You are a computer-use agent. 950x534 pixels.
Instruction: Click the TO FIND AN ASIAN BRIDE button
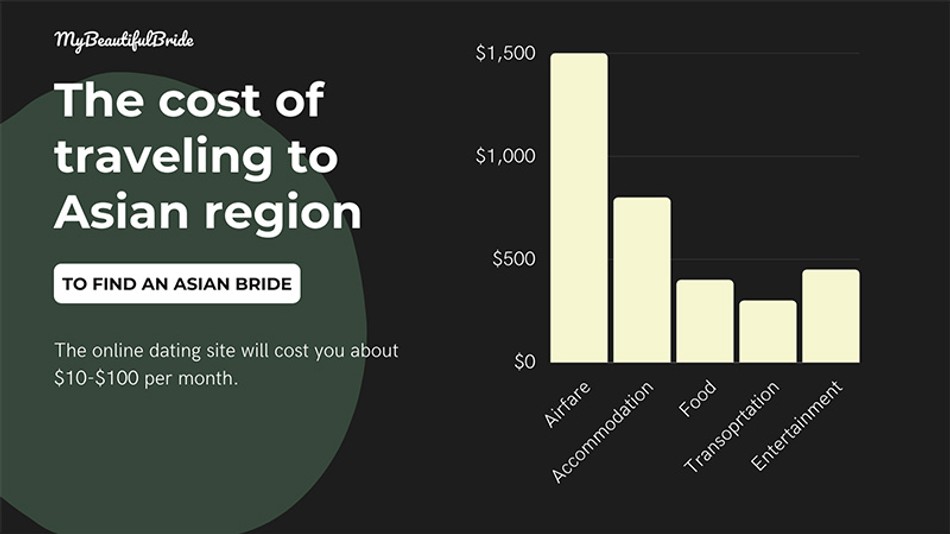[x=177, y=283]
